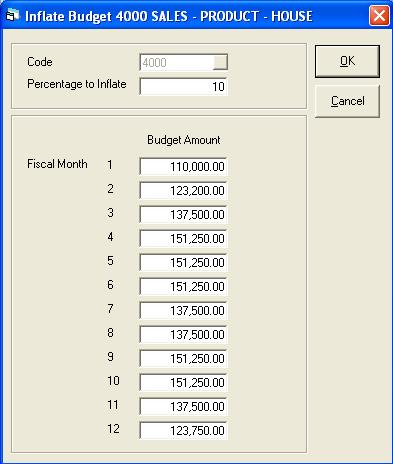Viewport: 393px width, 464px height.
Task: Select fiscal month 7 budget amount field
Action: point(183,310)
